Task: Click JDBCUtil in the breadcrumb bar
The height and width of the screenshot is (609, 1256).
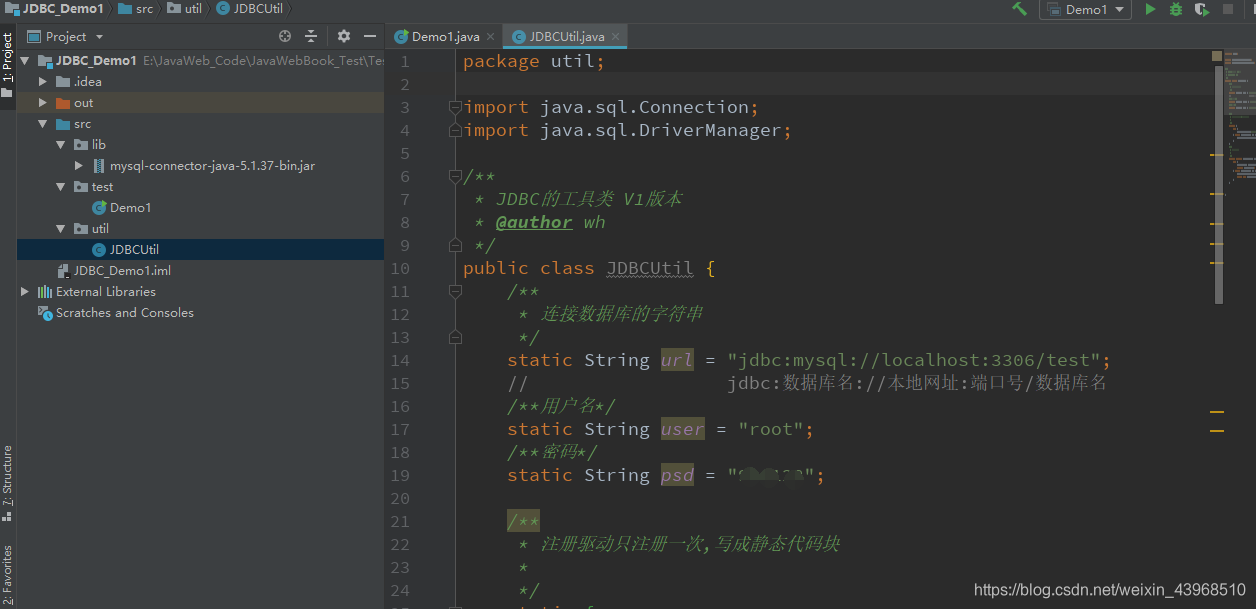Action: point(251,9)
